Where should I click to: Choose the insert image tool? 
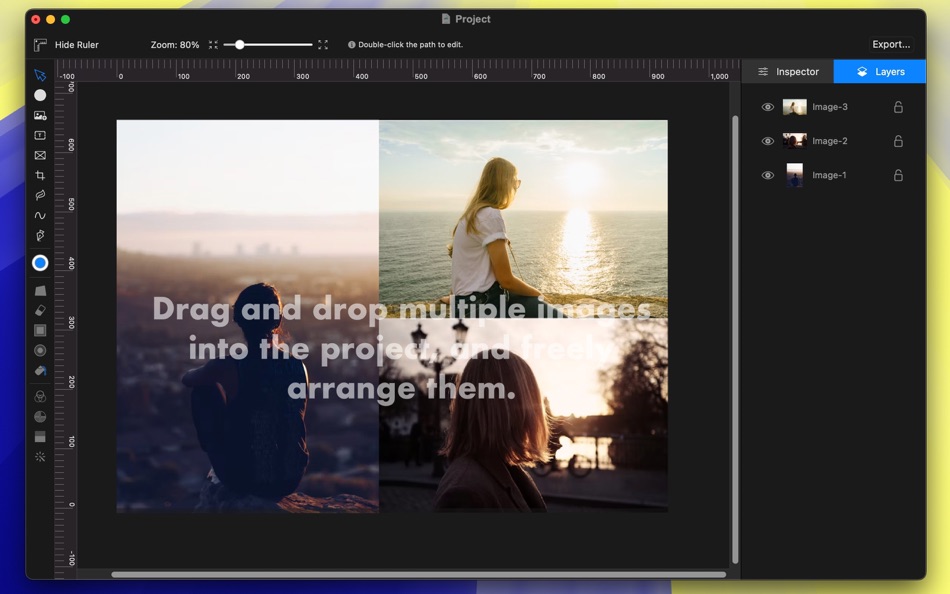[40, 115]
